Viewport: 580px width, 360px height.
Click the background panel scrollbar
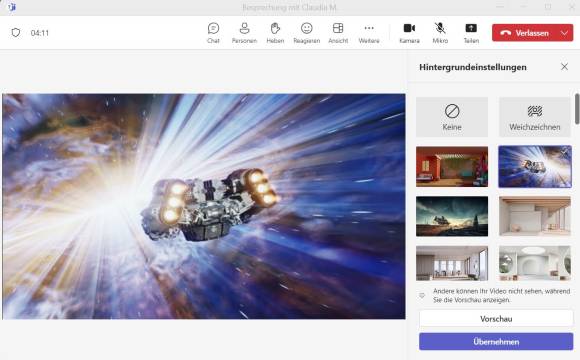click(x=577, y=109)
